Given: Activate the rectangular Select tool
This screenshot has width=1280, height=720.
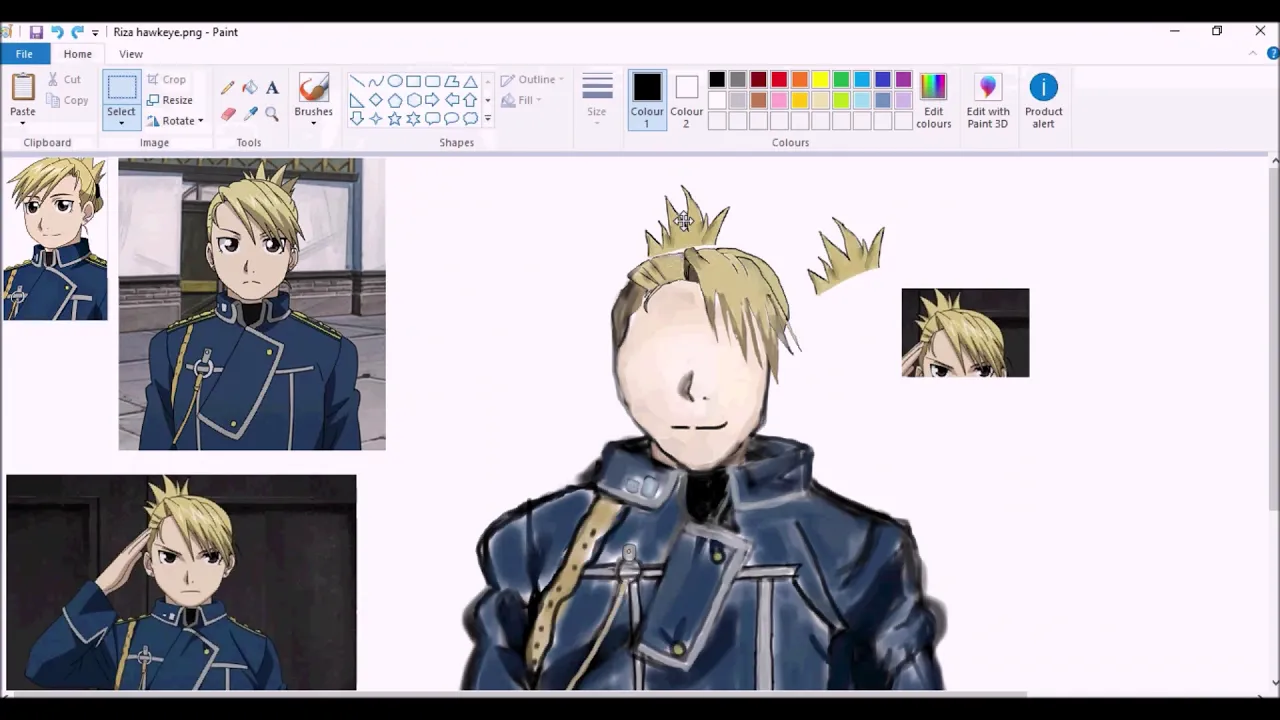Looking at the screenshot, I should coord(121,88).
